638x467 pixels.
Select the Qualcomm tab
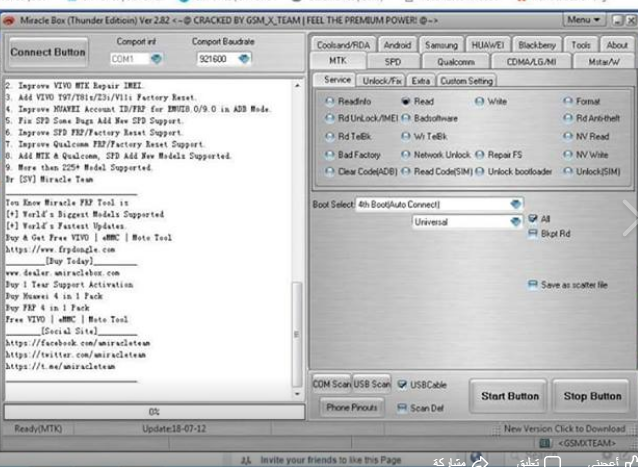[456, 62]
